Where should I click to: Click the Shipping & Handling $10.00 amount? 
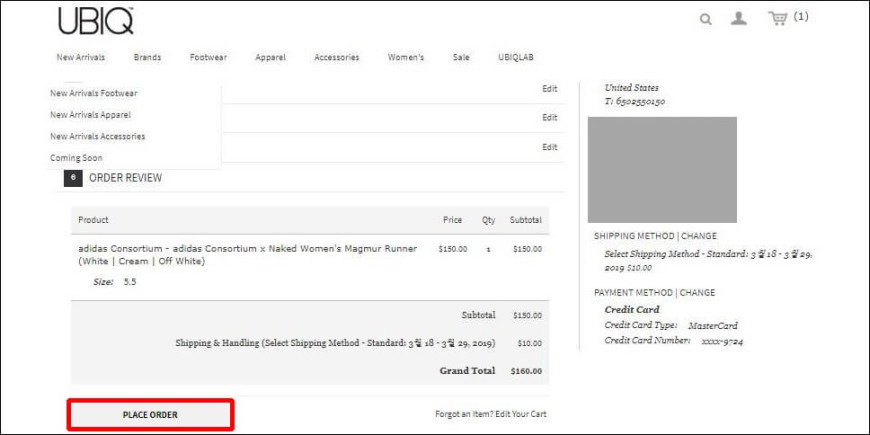coord(529,343)
